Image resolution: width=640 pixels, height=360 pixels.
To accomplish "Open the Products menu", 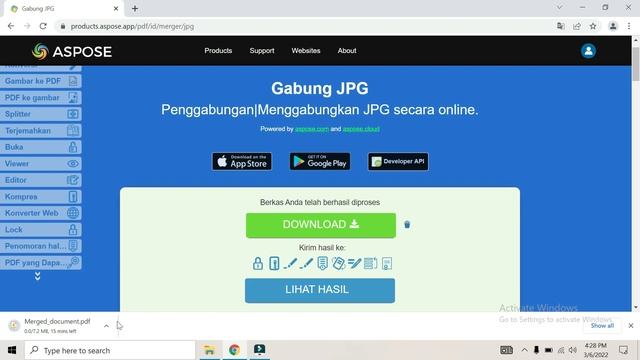I will (x=218, y=51).
